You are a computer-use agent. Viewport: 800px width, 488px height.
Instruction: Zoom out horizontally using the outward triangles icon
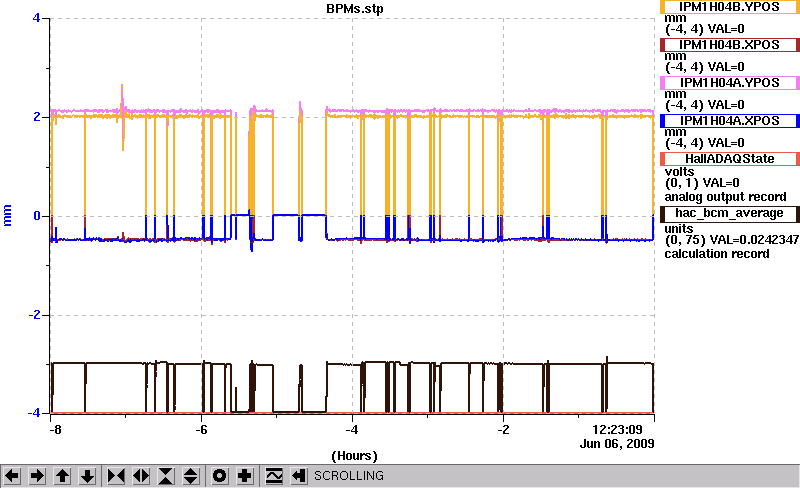click(141, 476)
